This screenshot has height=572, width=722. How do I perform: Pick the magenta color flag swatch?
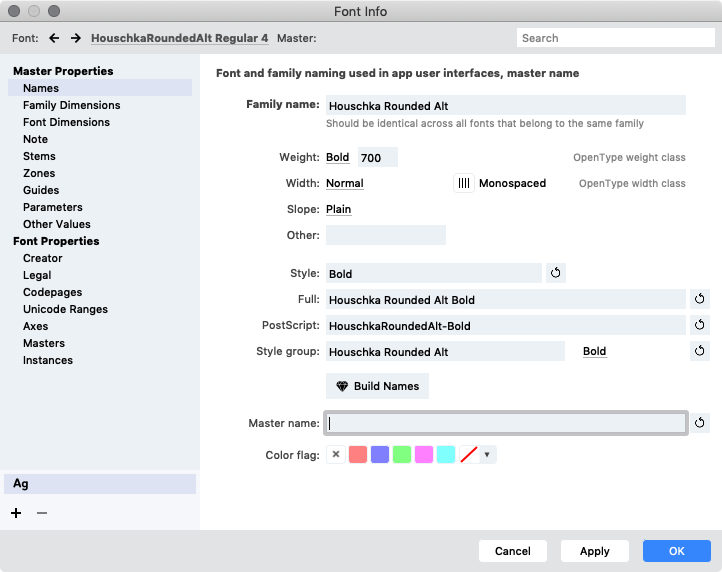(424, 455)
